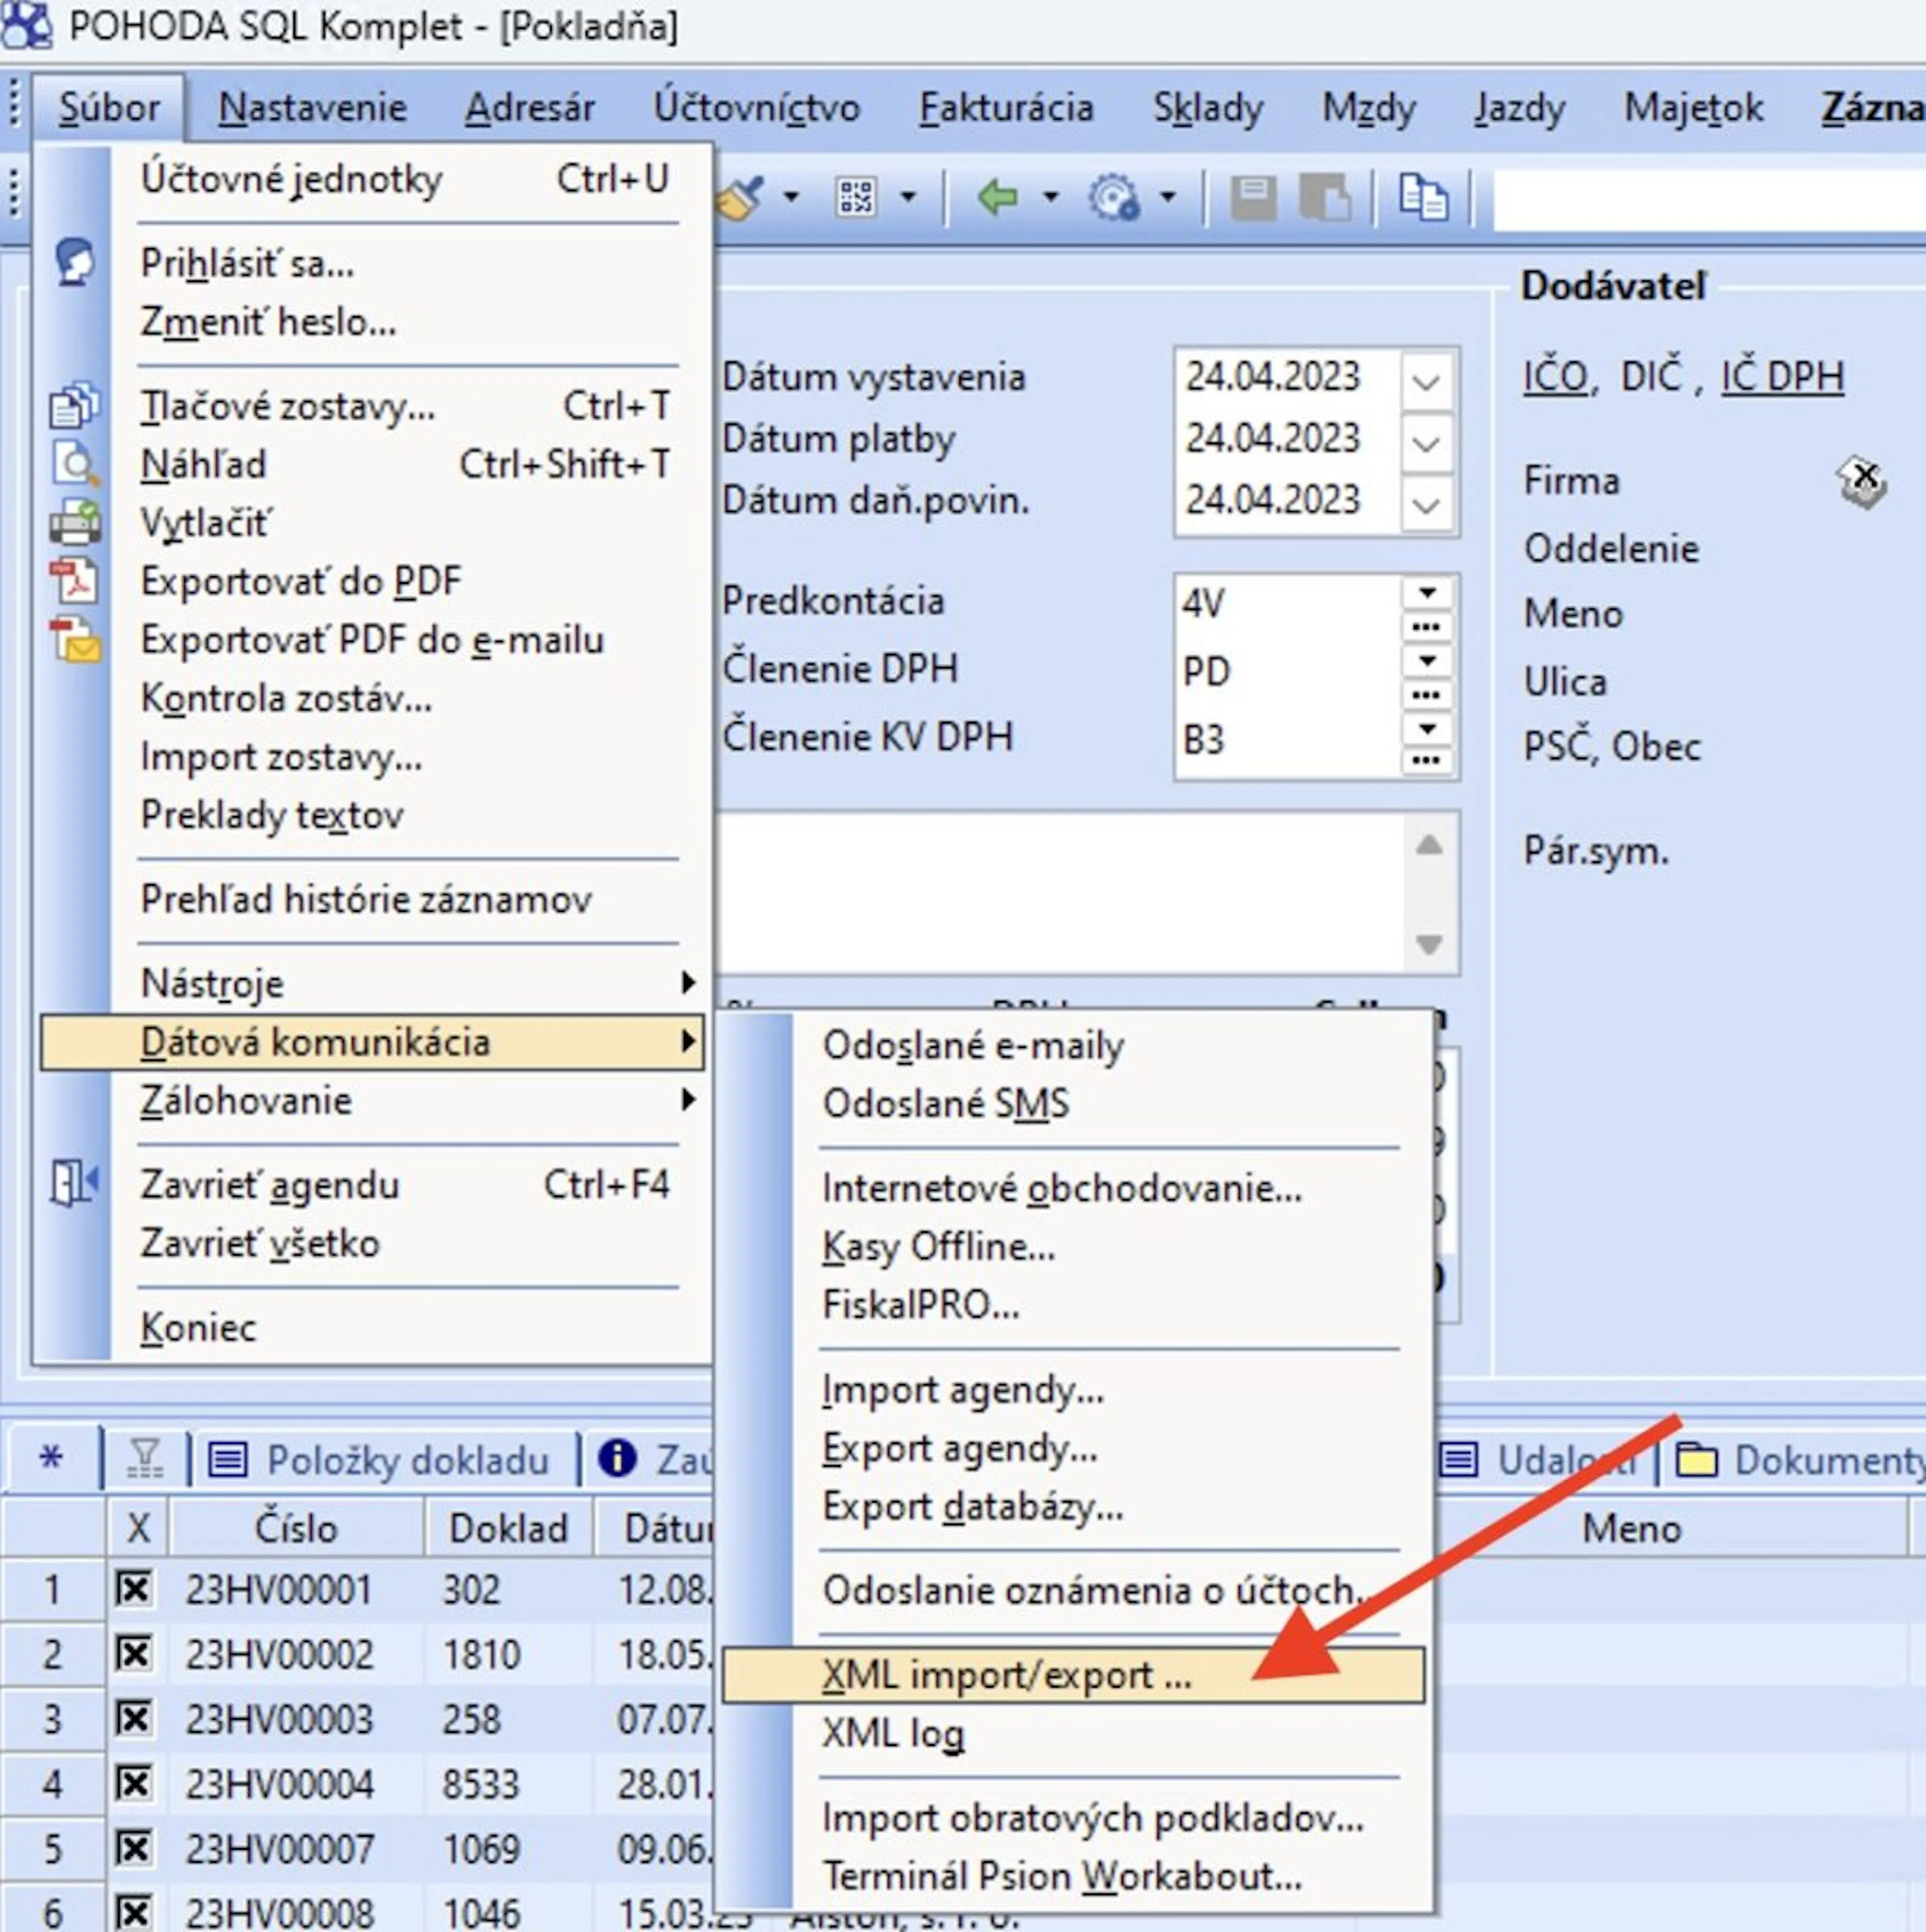Screen dimensions: 1926x1932
Task: Expand the dropdown arrow next to QR icon
Action: click(908, 197)
